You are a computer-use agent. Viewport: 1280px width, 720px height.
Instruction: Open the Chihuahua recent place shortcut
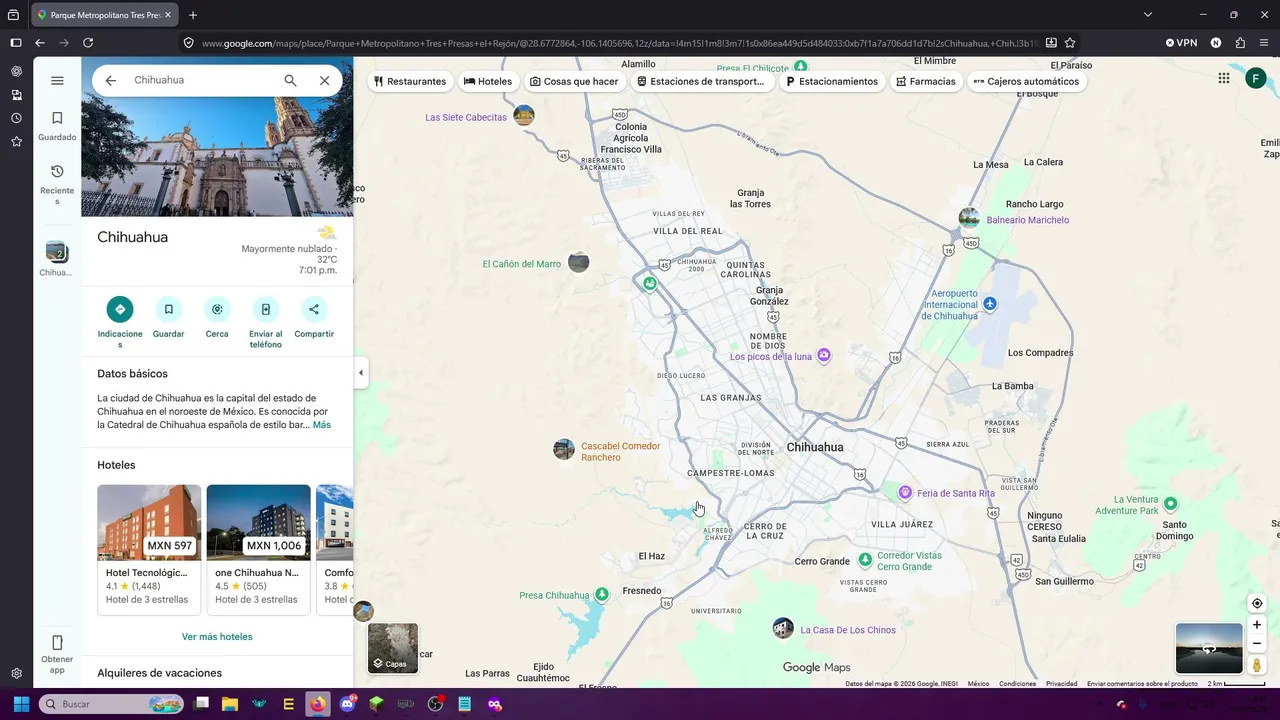[57, 259]
